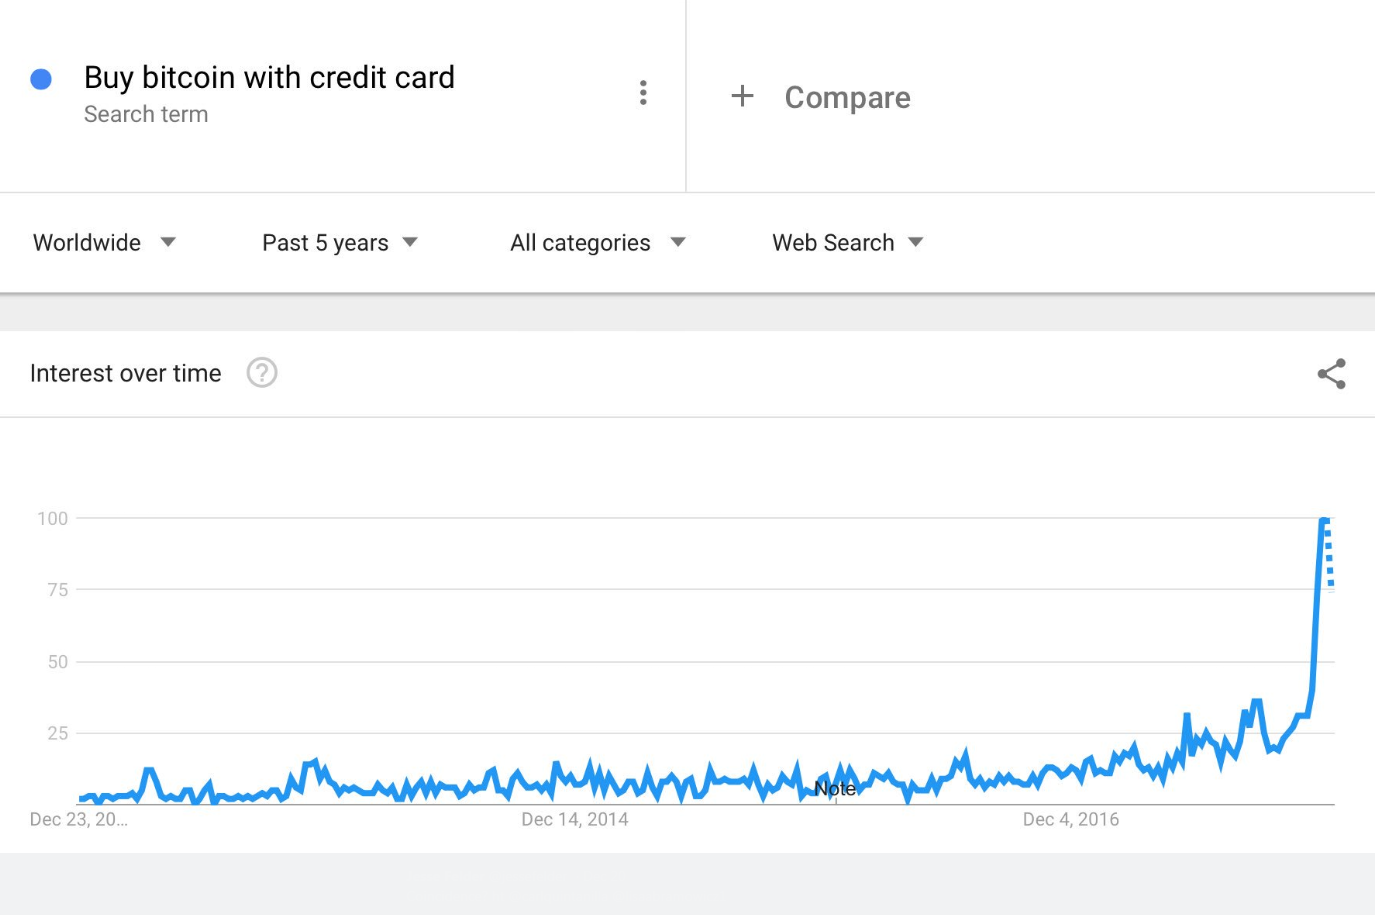Click the blue dot beside the search term
The width and height of the screenshot is (1375, 915).
click(x=41, y=79)
